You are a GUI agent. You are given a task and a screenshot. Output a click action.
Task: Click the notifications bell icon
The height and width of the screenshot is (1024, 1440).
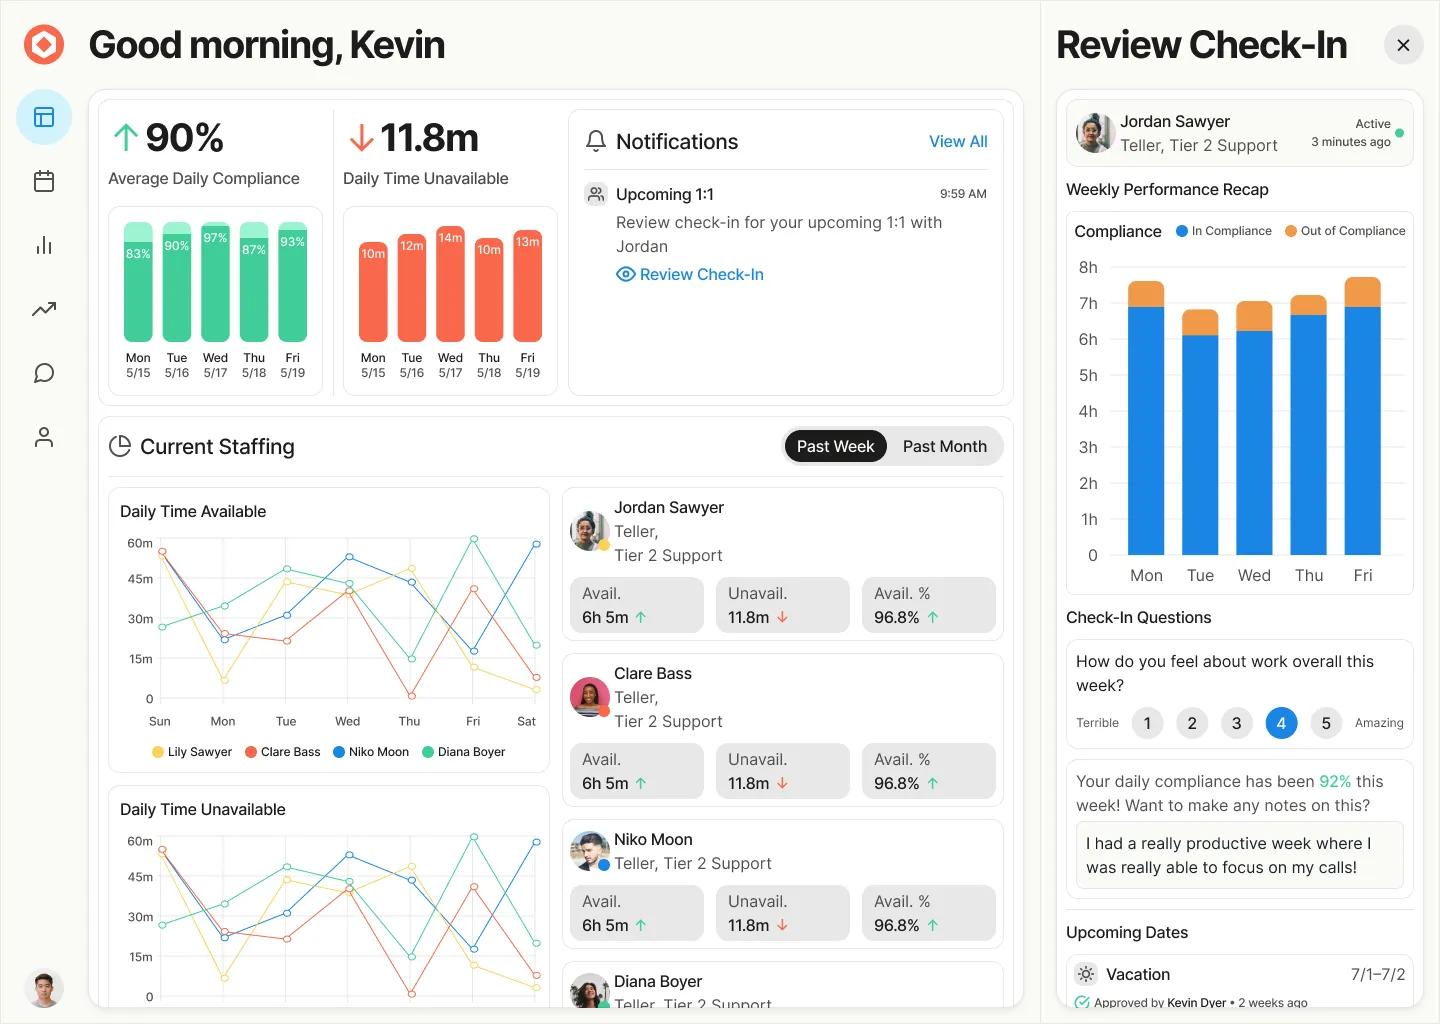[596, 141]
